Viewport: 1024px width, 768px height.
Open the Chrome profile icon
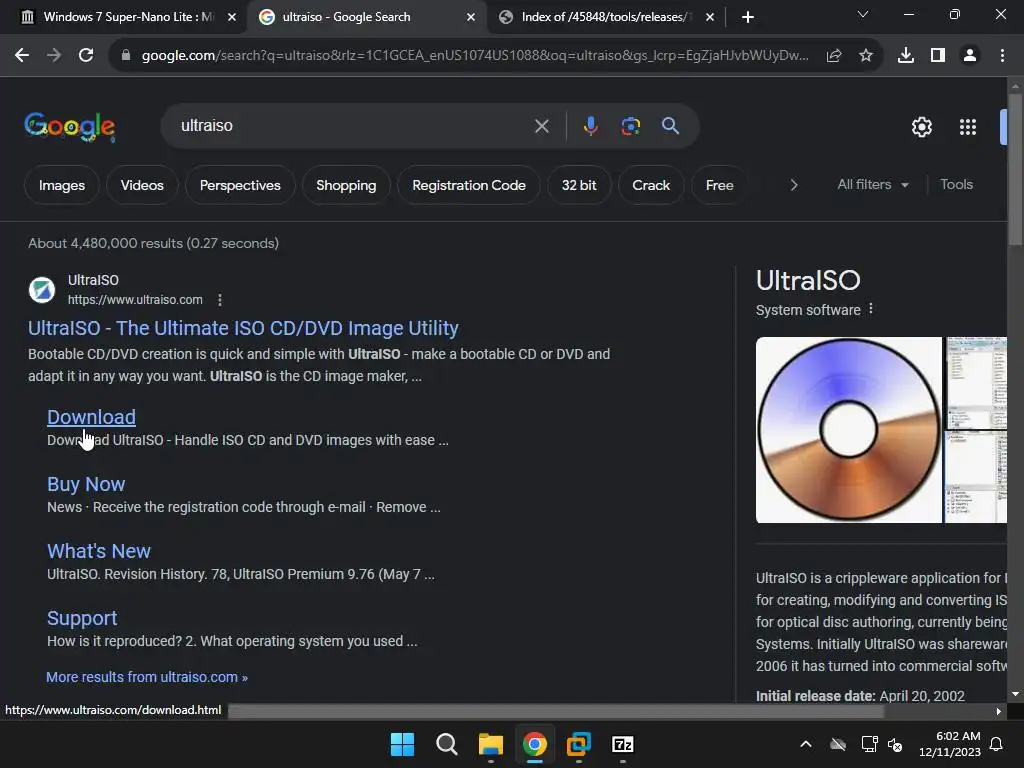coord(970,56)
